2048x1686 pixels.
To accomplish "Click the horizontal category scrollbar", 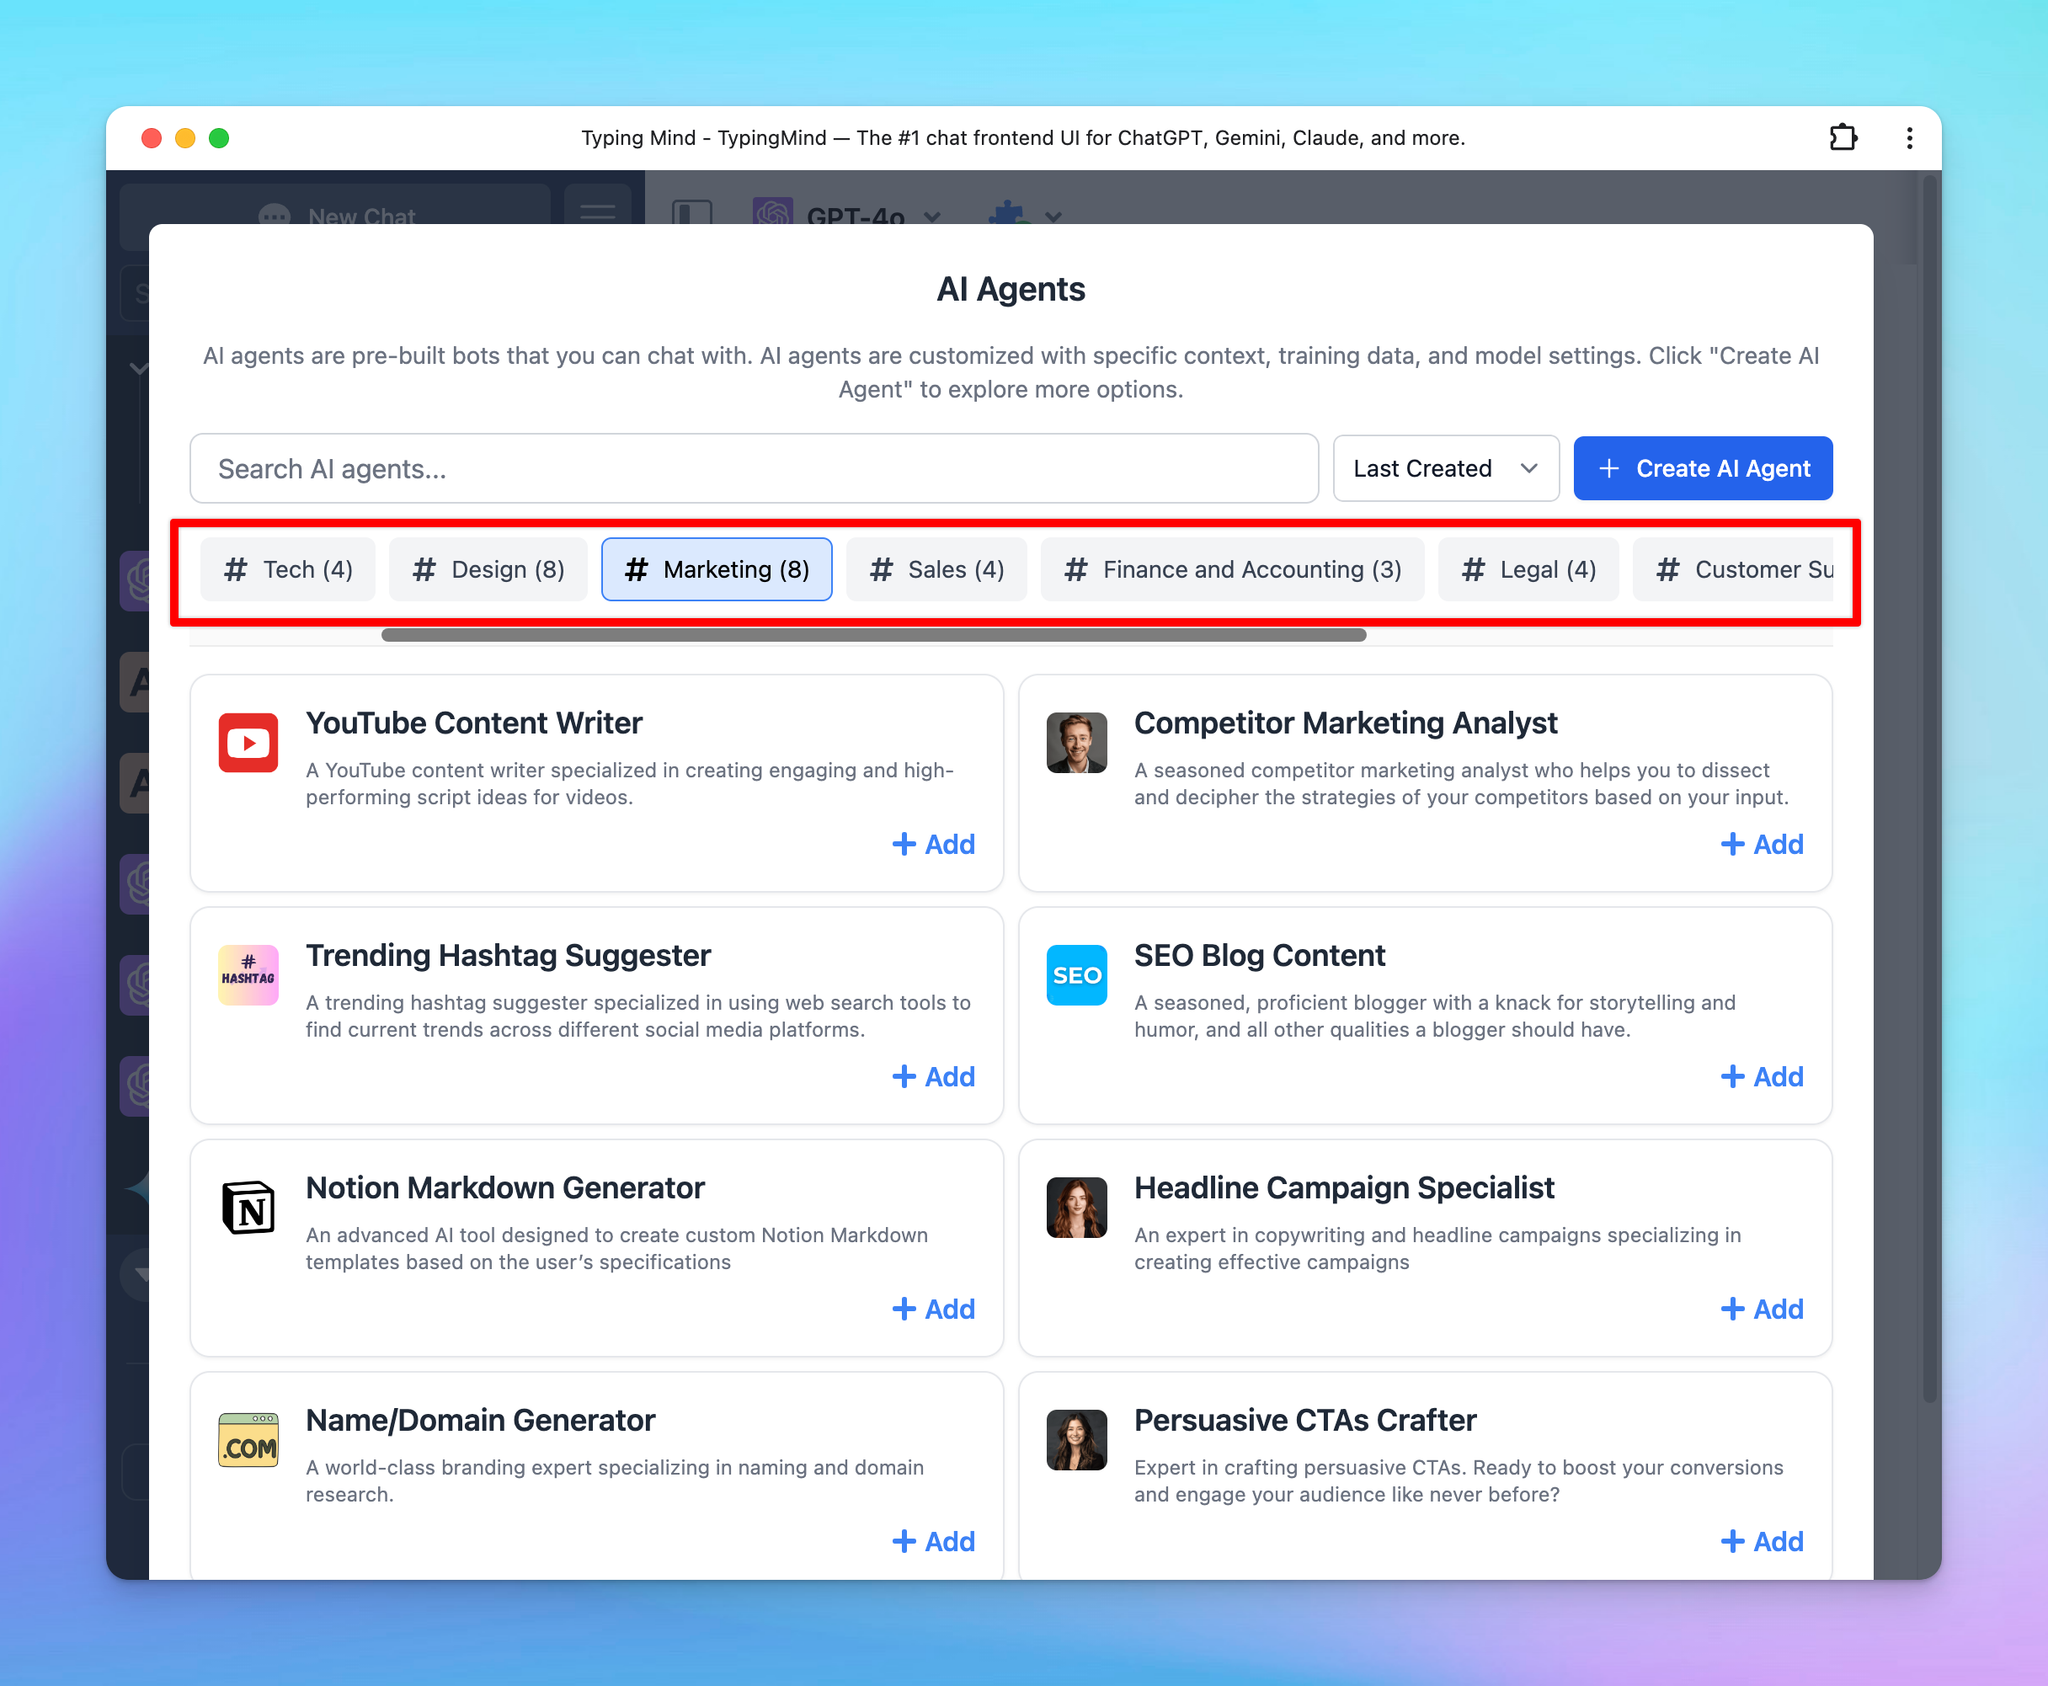I will pyautogui.click(x=873, y=635).
